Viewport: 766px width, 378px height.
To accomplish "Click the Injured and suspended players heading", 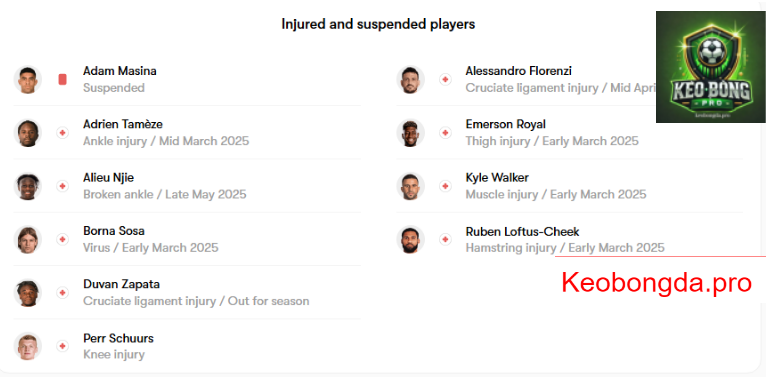I will (378, 24).
